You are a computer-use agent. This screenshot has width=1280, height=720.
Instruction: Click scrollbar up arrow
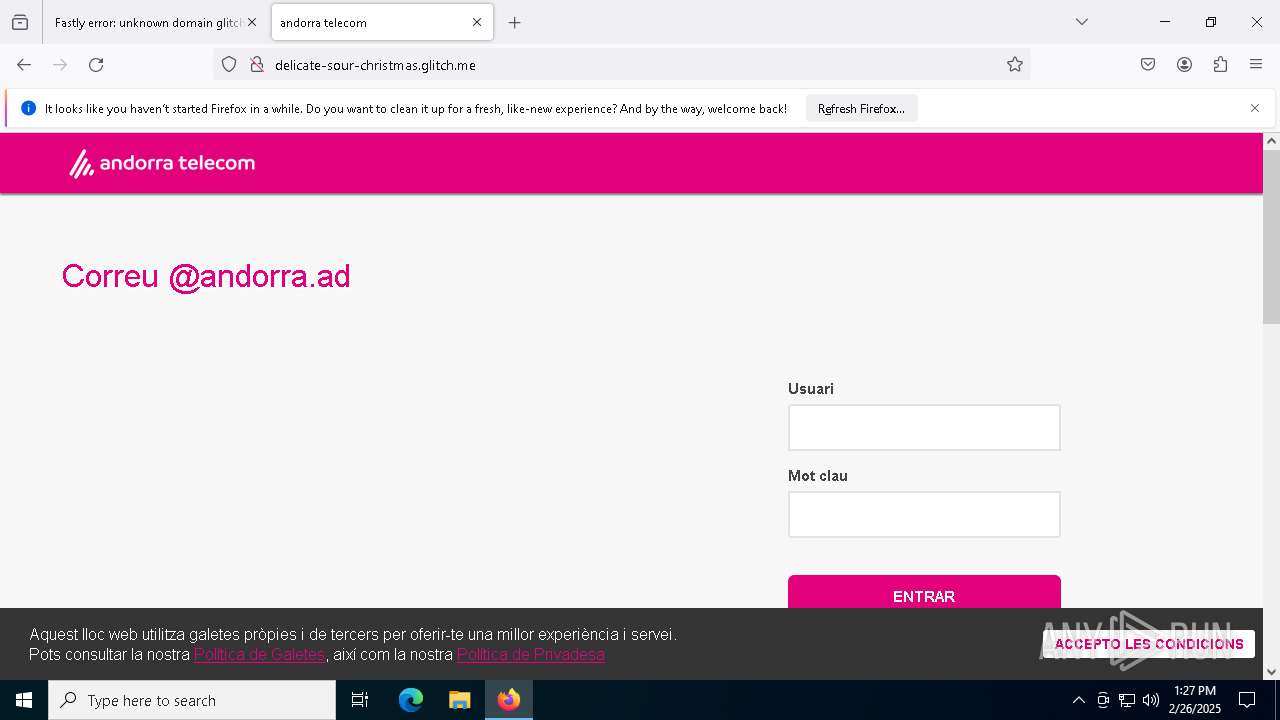(1271, 141)
